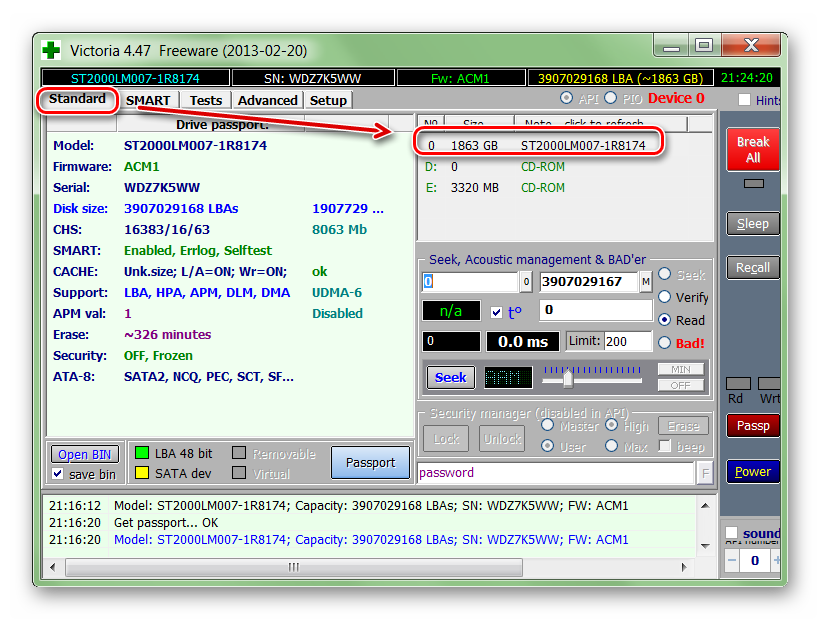
Task: Uncheck the save bin checkbox
Action: (58, 474)
